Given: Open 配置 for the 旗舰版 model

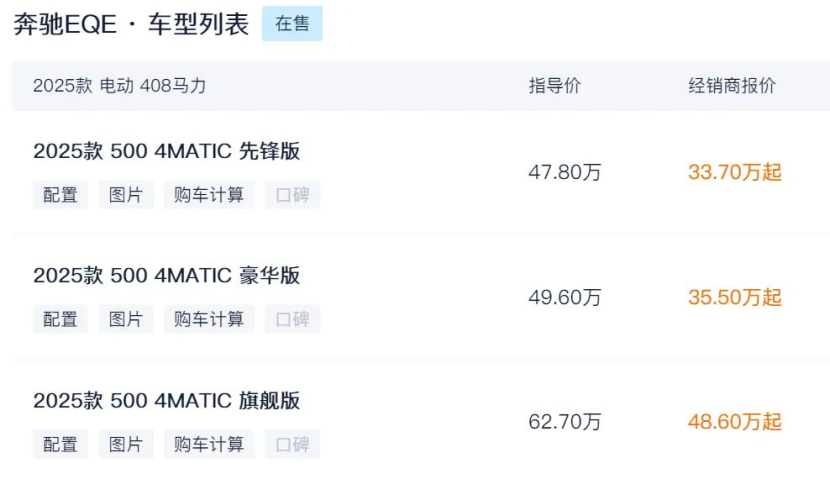Looking at the screenshot, I should [x=60, y=444].
